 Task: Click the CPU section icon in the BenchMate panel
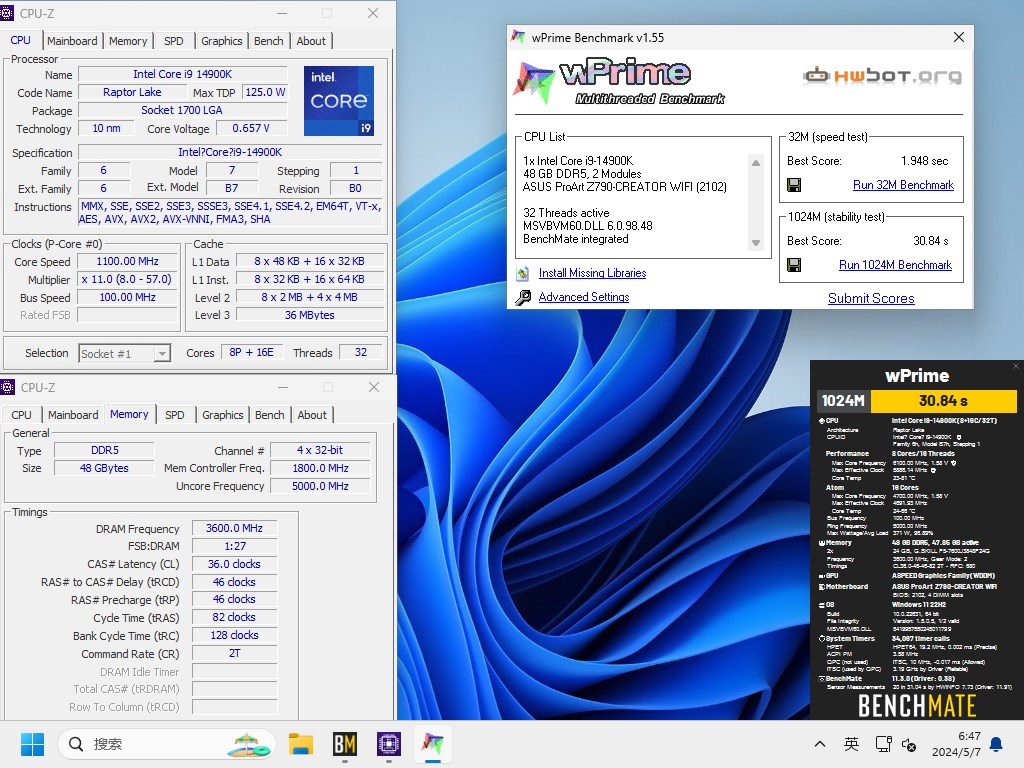[x=822, y=421]
